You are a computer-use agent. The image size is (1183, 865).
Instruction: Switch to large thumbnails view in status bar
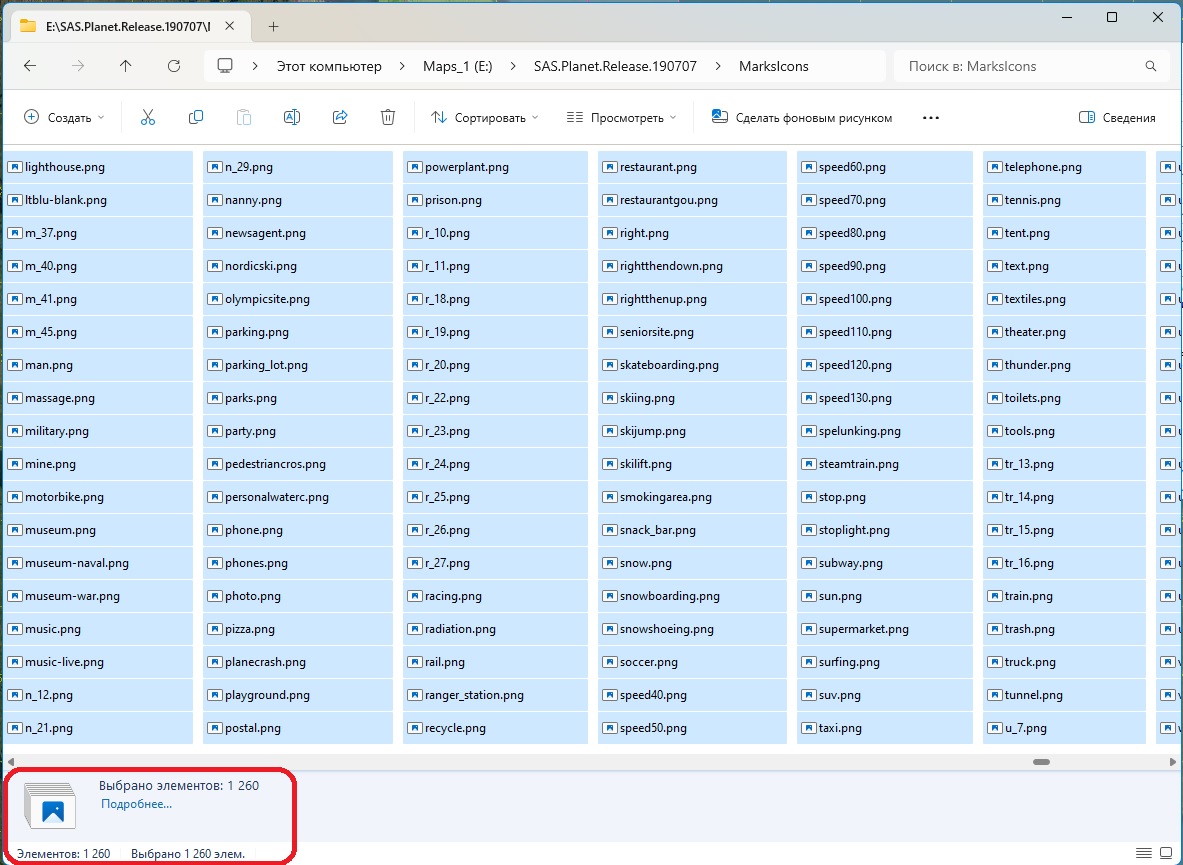1166,853
